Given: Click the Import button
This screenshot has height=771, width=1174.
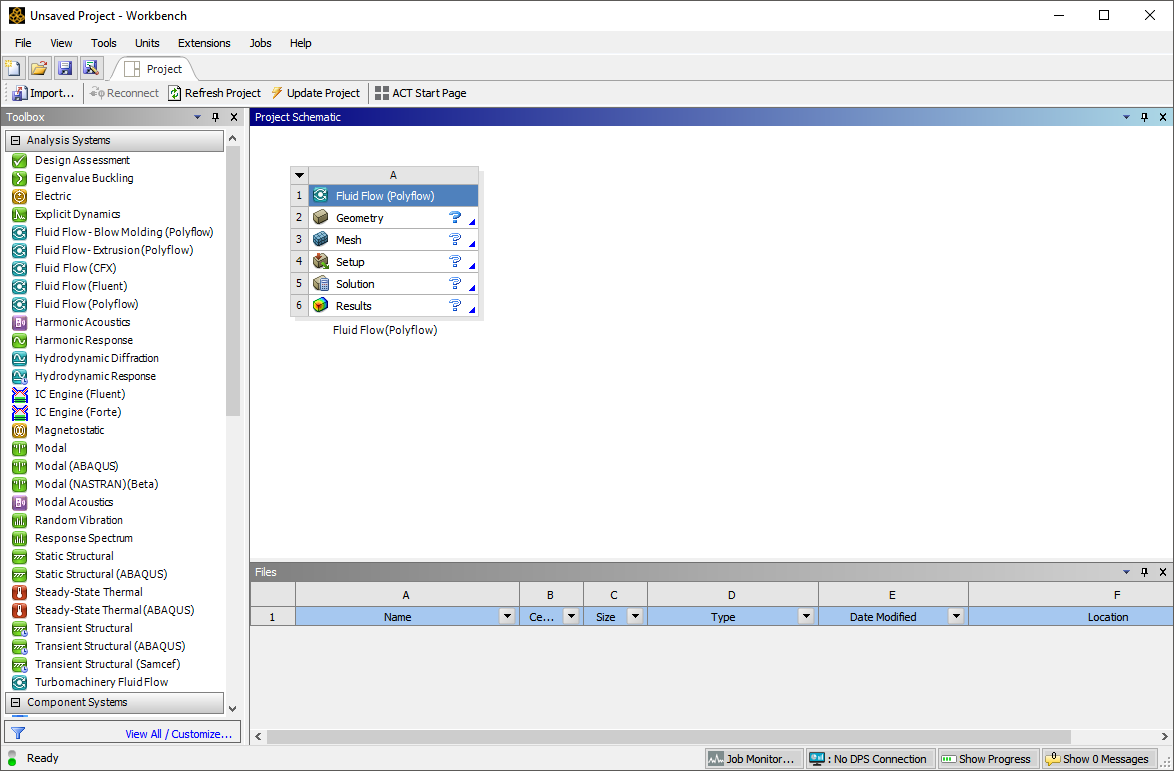Looking at the screenshot, I should click(x=43, y=93).
